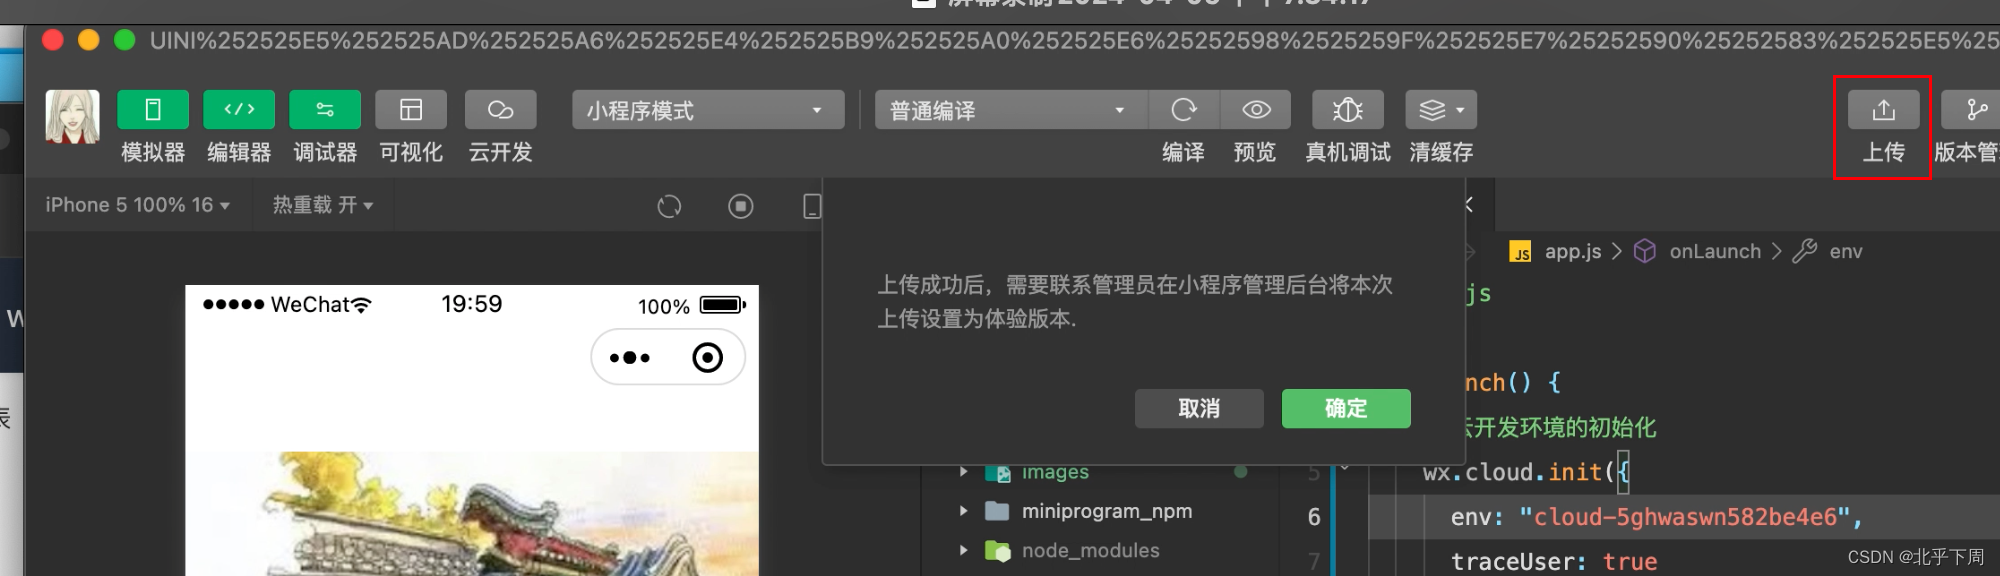Start real device debugging (真机调试)

tap(1348, 110)
